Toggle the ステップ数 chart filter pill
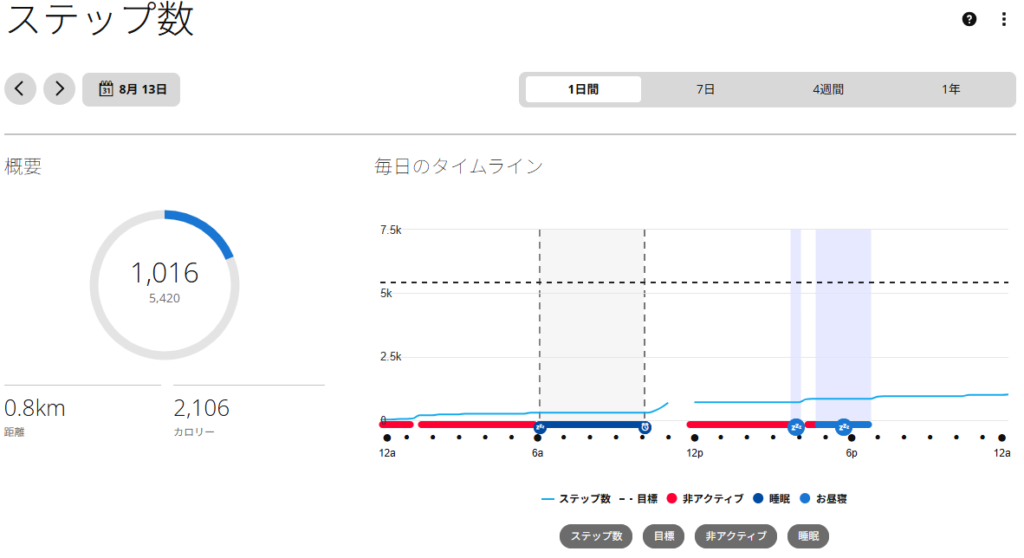 tap(596, 536)
